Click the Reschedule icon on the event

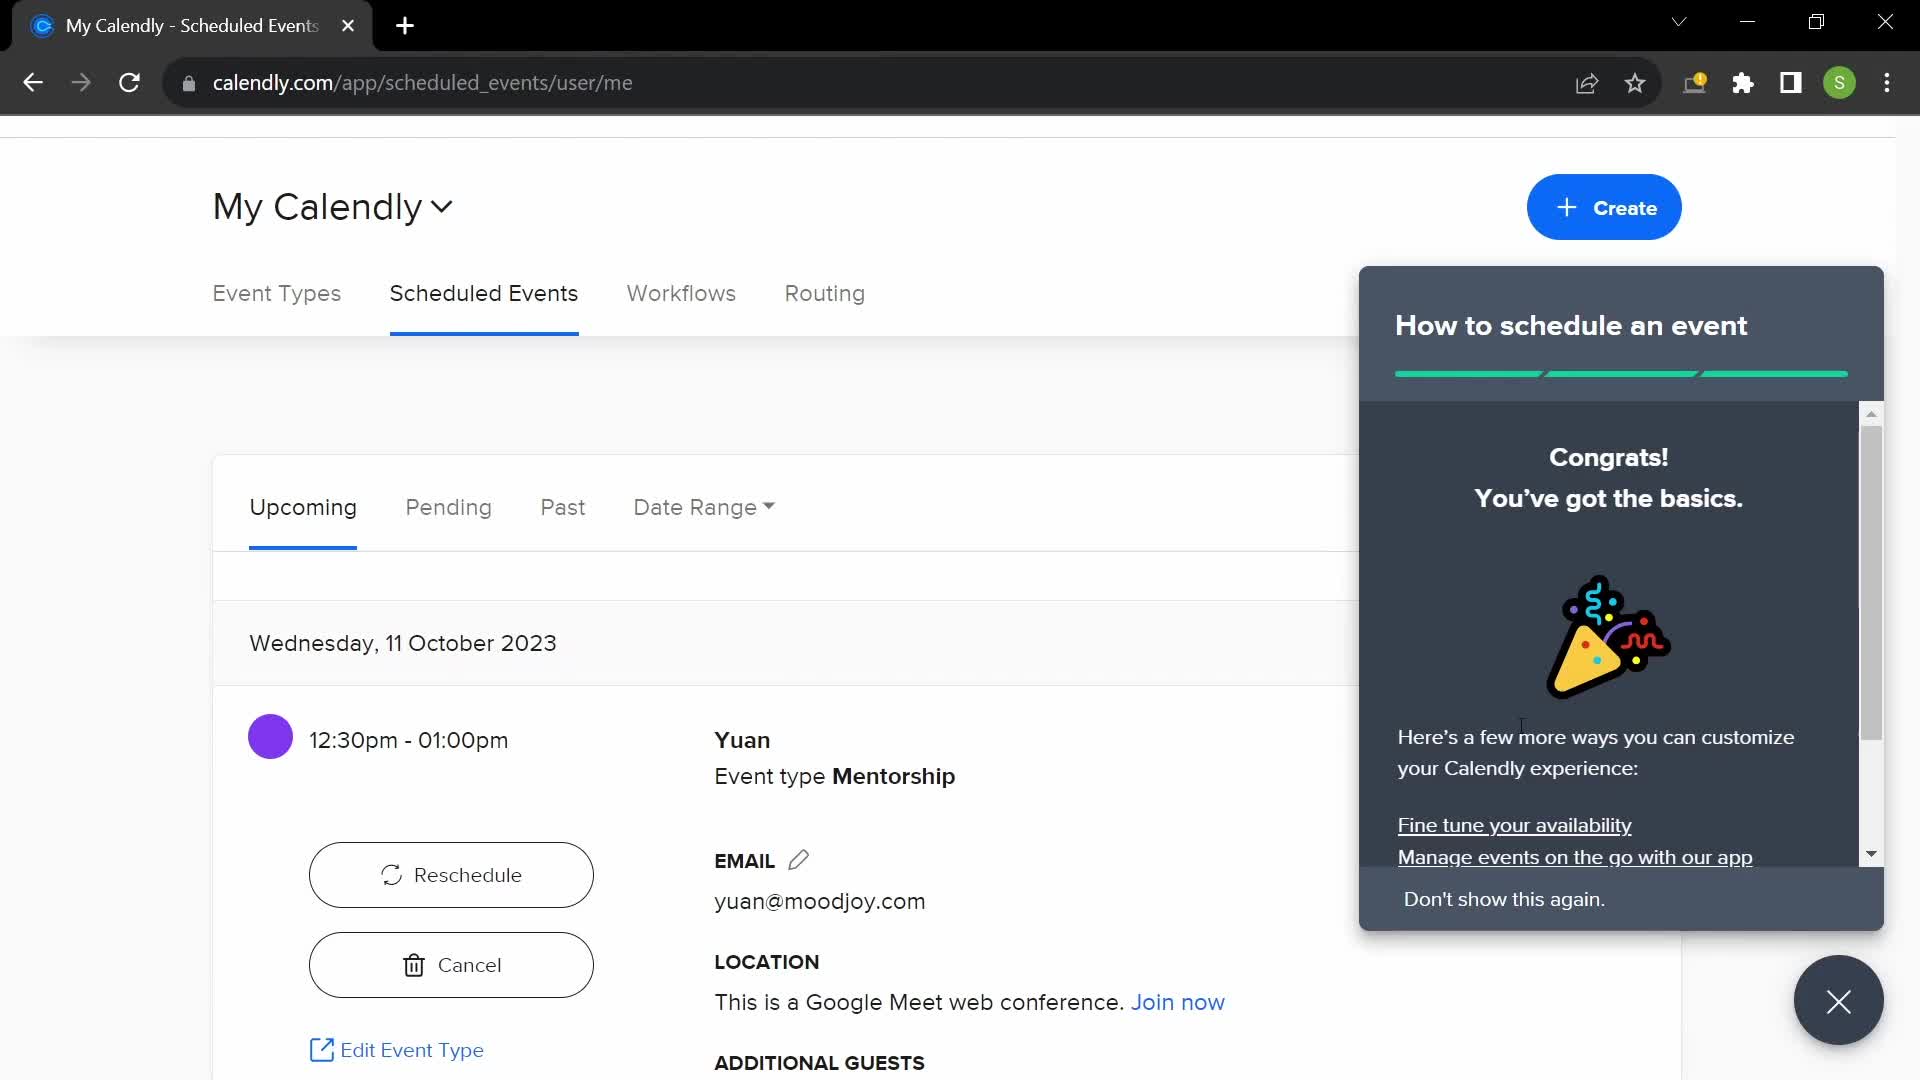(x=390, y=874)
